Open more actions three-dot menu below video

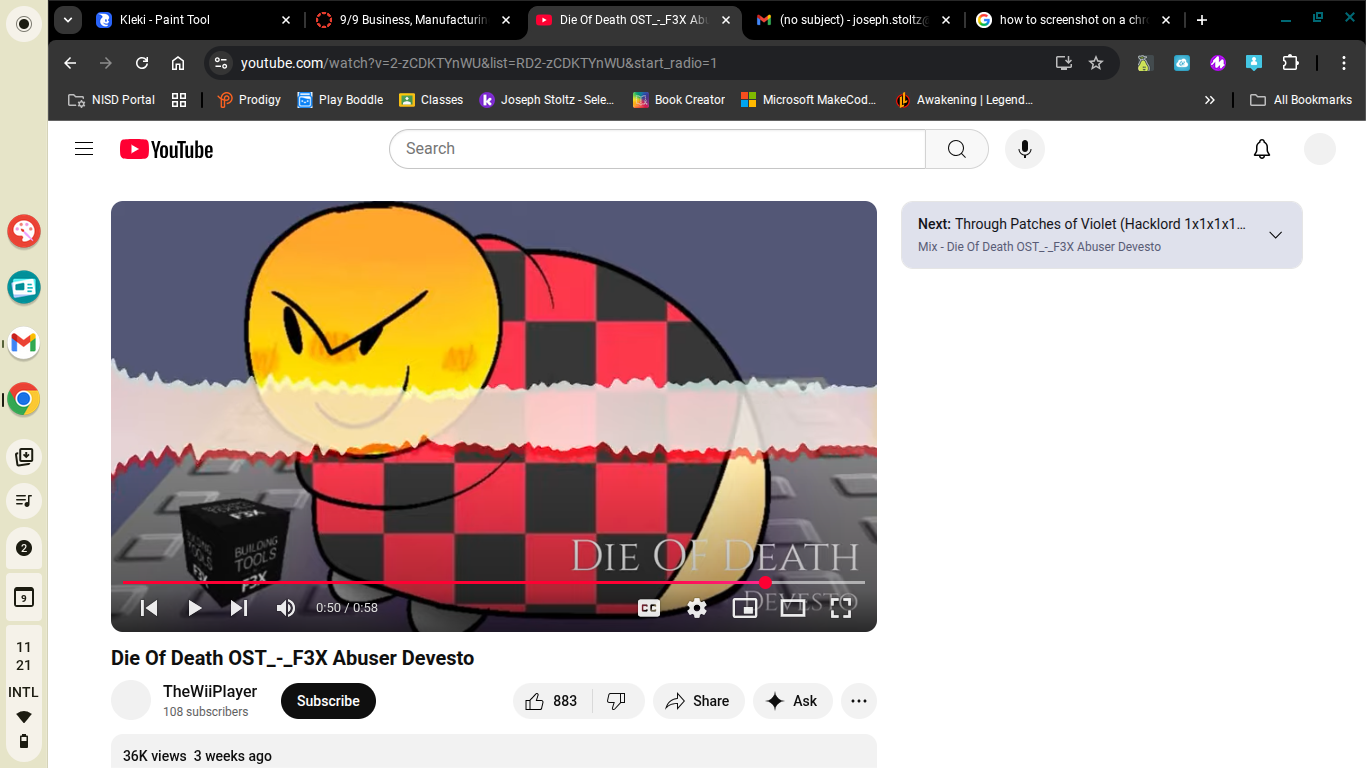858,701
